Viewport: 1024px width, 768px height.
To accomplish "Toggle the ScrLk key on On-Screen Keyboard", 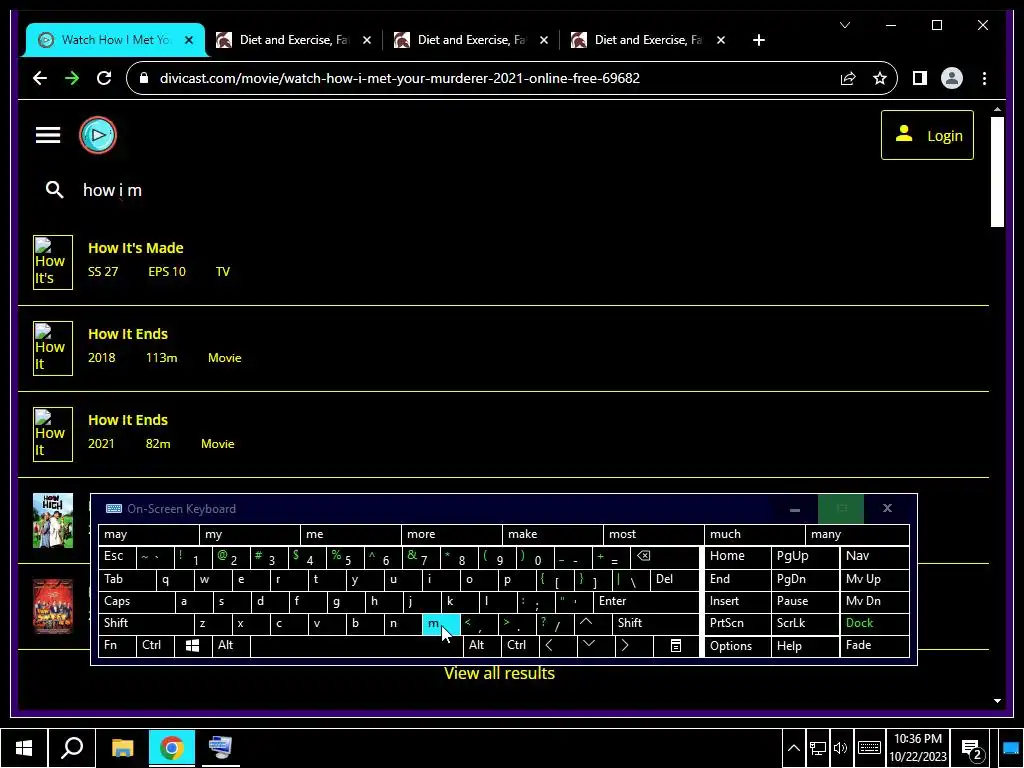I will (805, 623).
